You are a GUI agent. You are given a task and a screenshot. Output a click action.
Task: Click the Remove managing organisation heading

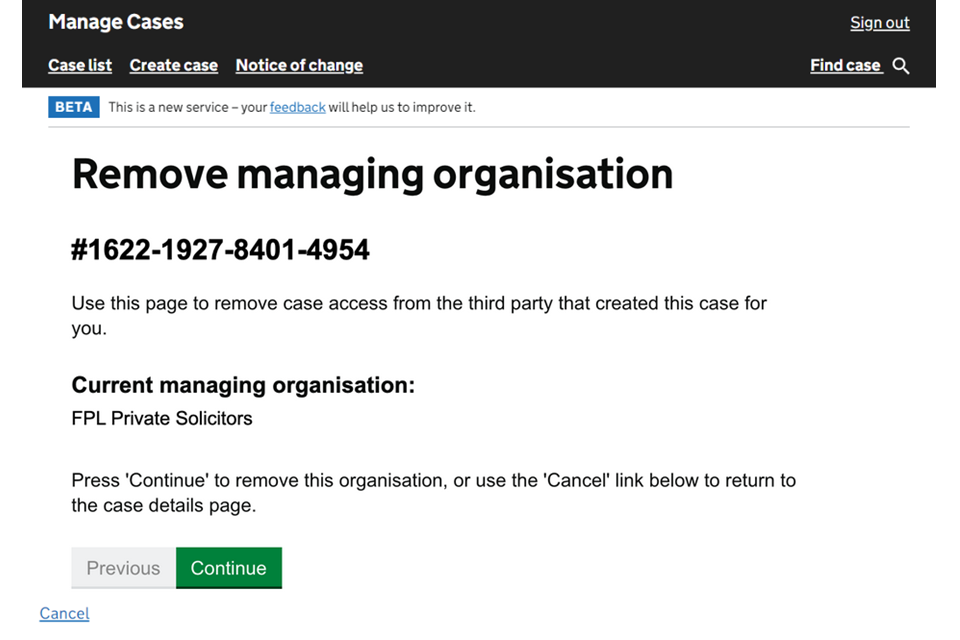point(372,174)
